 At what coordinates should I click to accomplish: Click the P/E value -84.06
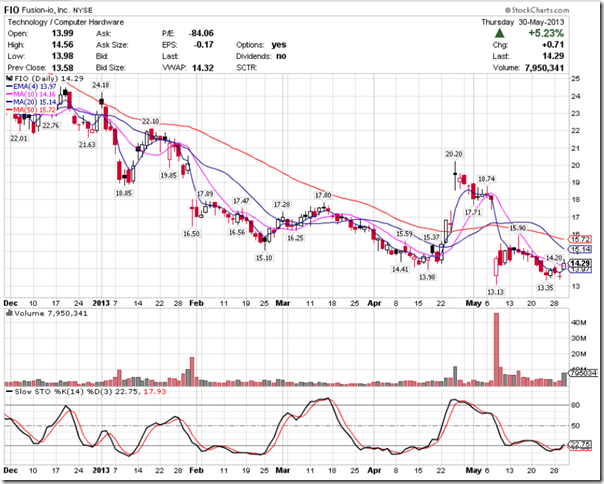click(201, 33)
